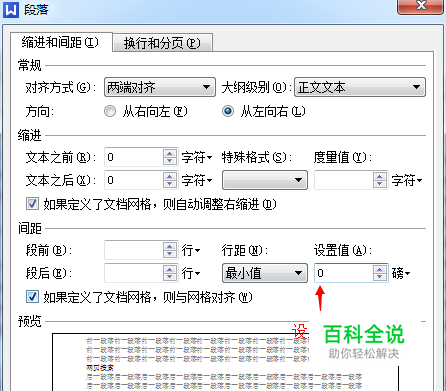Increase the 文本之后 indent value
Image resolution: width=446 pixels, height=391 pixels.
[x=170, y=176]
